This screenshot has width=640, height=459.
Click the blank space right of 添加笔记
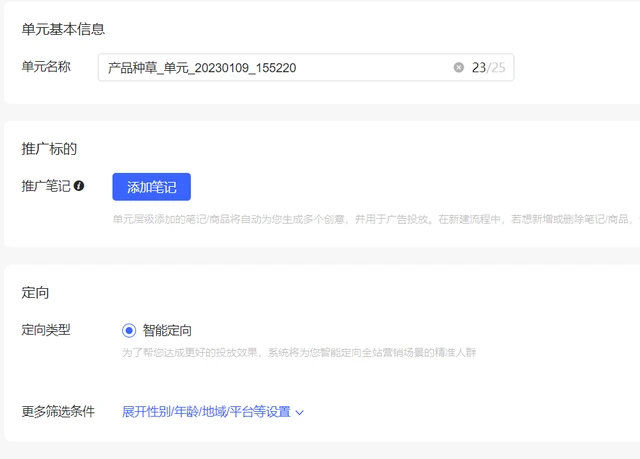click(400, 187)
